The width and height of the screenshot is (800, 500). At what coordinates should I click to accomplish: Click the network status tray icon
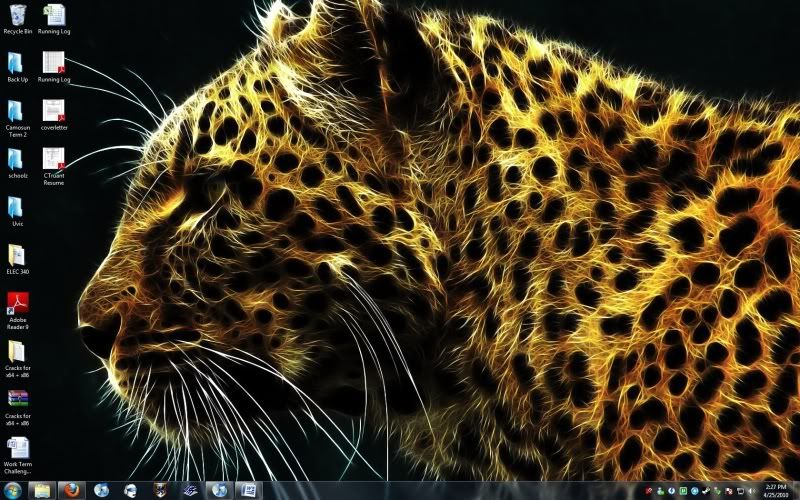pyautogui.click(x=740, y=491)
